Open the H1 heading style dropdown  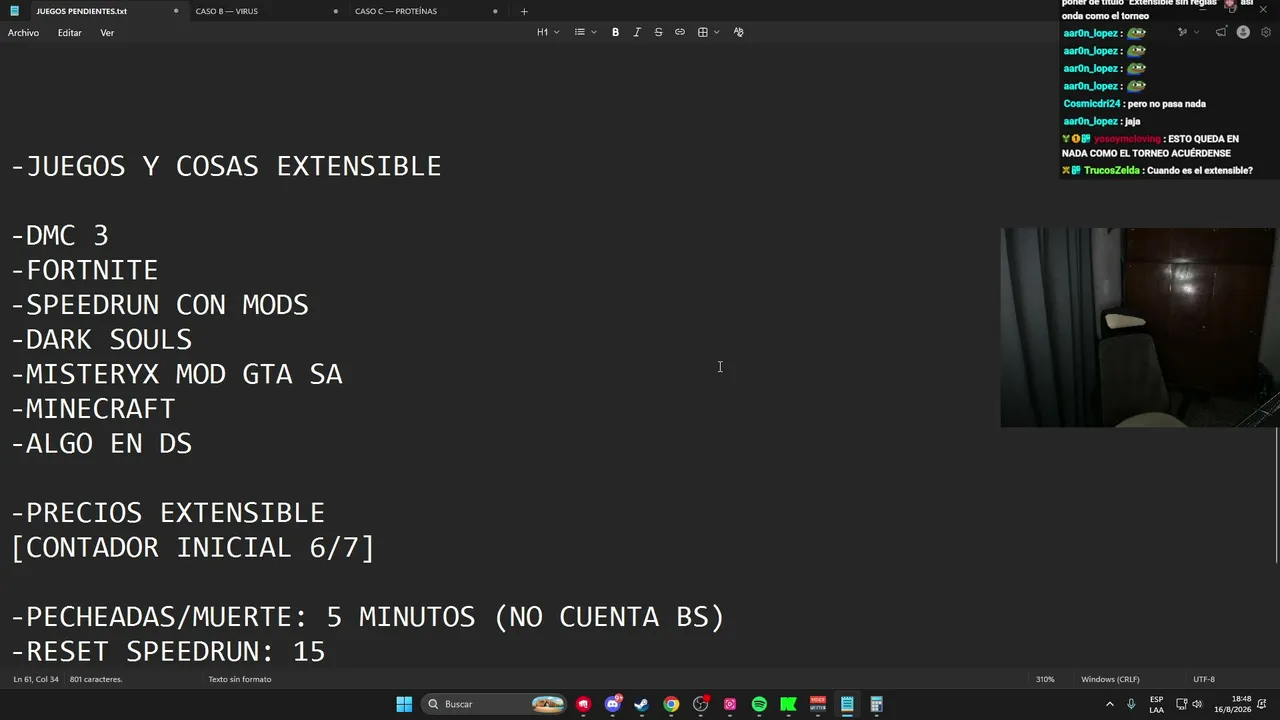(x=548, y=32)
